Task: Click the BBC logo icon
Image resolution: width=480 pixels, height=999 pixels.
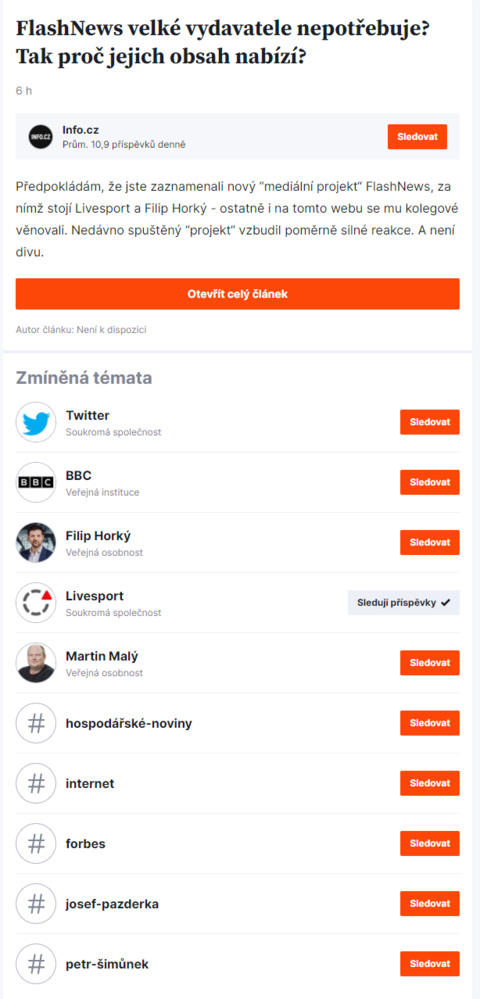Action: (36, 482)
